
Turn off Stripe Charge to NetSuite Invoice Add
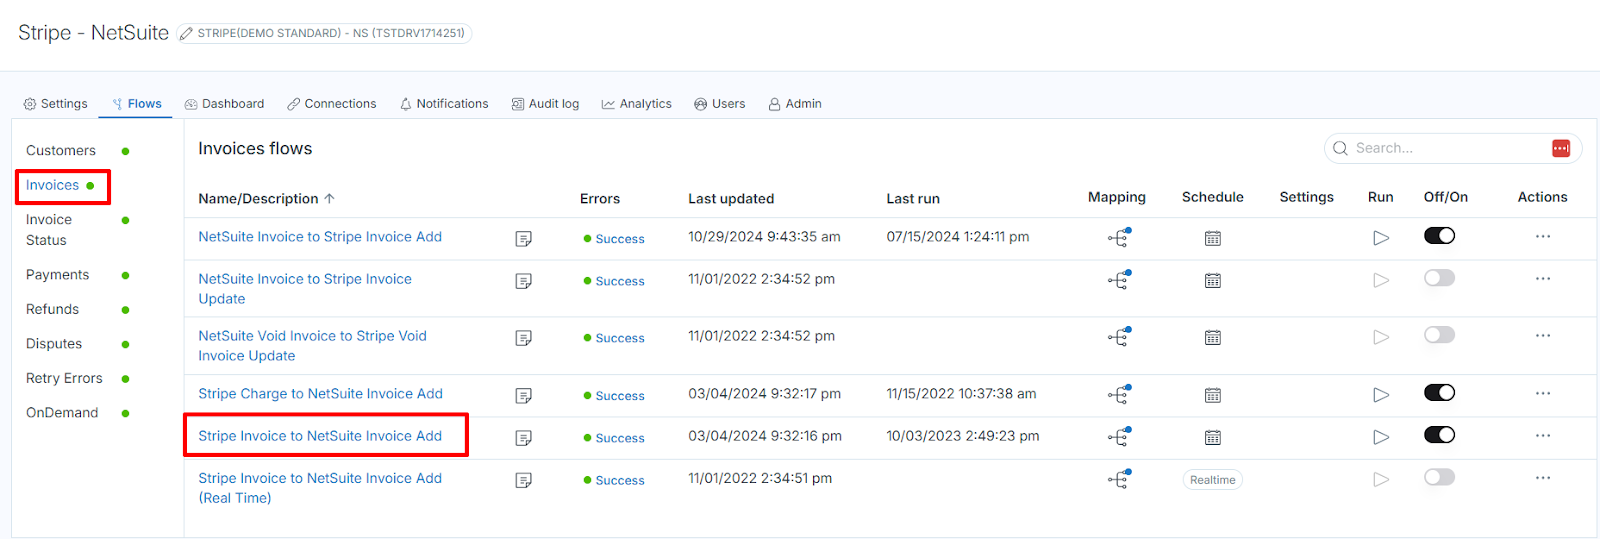pyautogui.click(x=1439, y=393)
